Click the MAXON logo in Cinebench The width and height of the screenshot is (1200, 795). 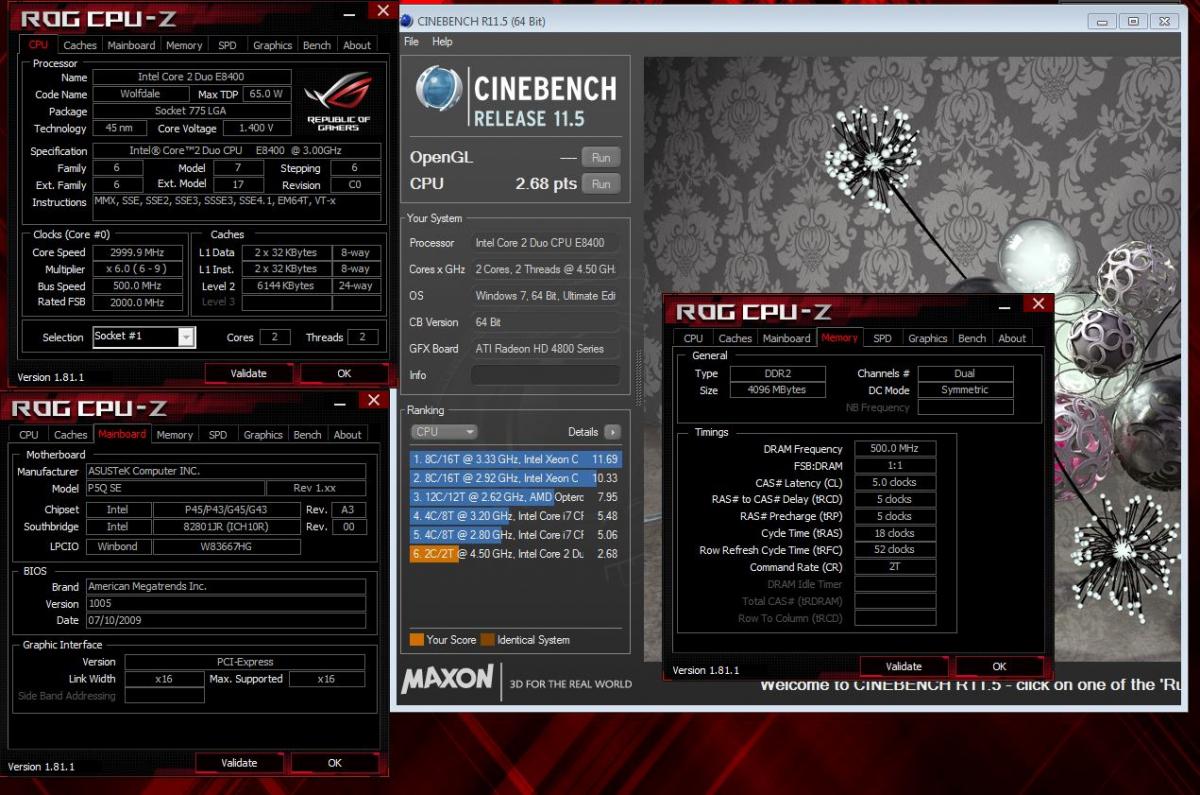(448, 680)
